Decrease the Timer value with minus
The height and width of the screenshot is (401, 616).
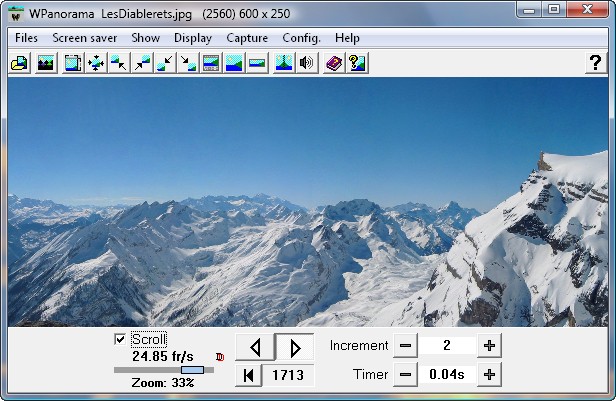405,375
